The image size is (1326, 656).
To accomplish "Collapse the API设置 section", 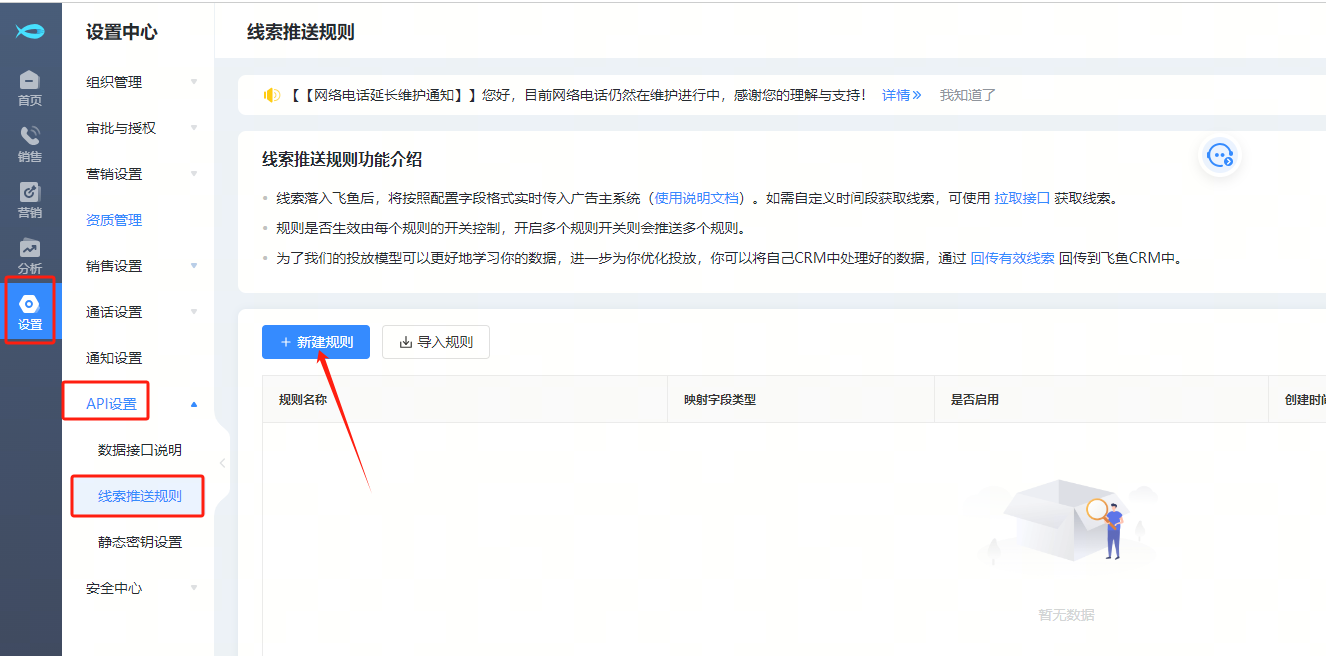I will tap(194, 404).
